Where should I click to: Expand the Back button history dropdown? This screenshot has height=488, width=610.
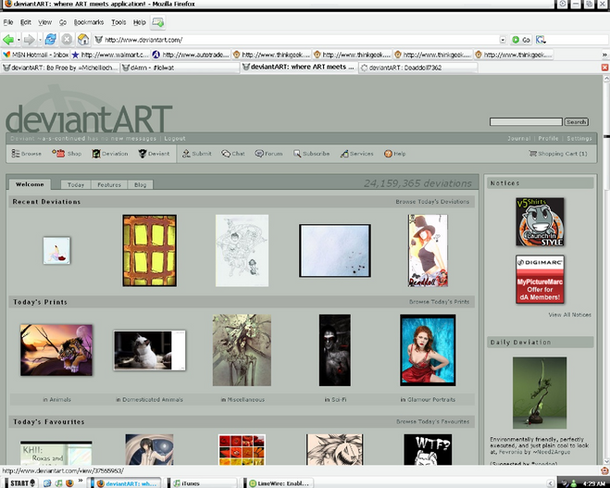[21, 39]
